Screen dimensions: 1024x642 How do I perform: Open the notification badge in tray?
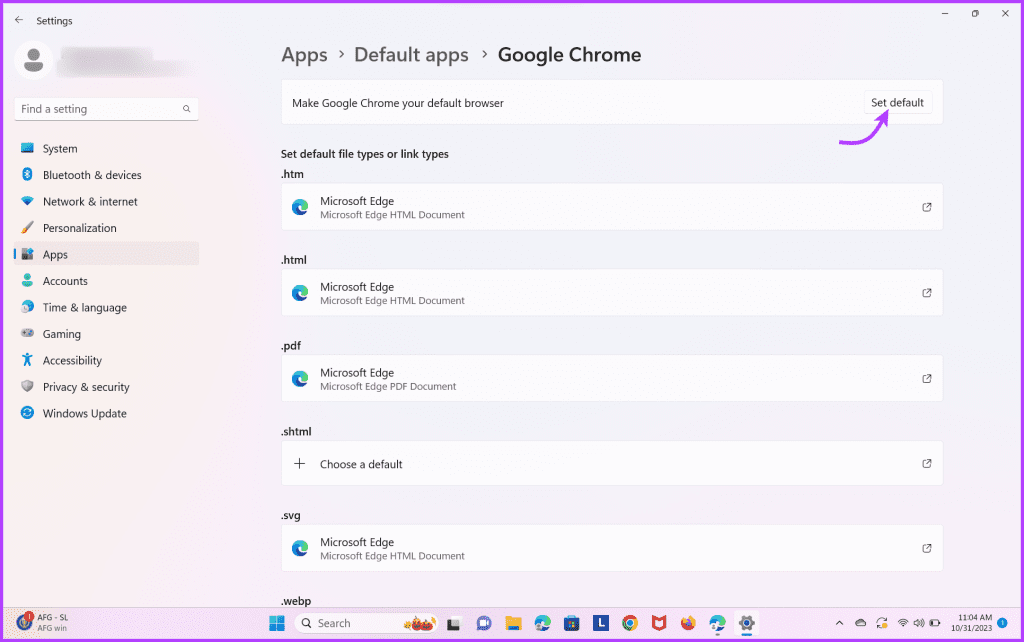tap(1002, 623)
